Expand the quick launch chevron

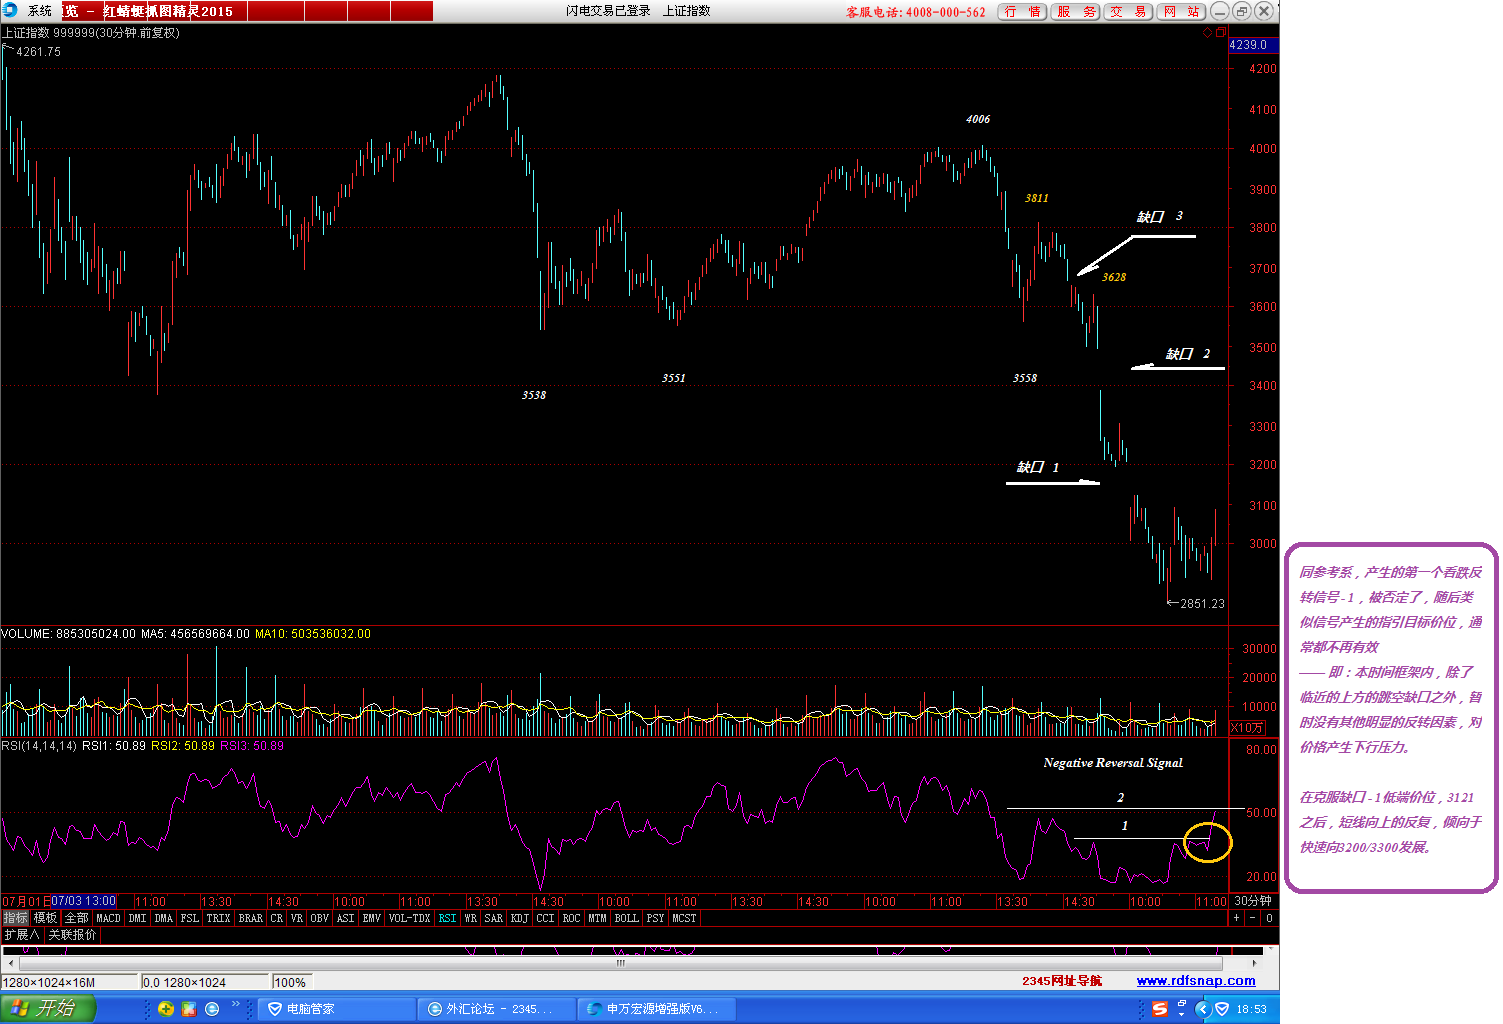[237, 1004]
